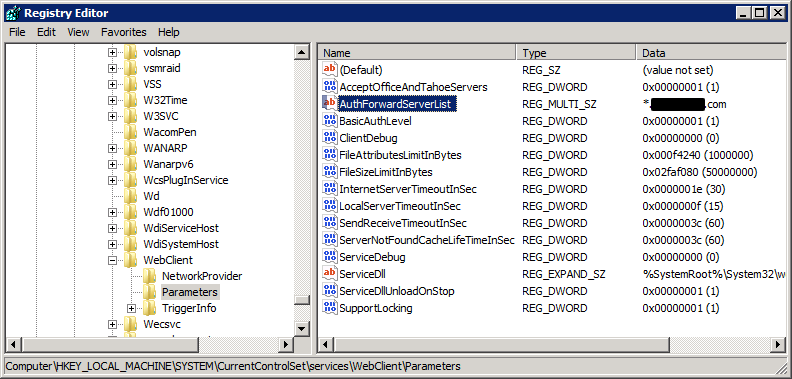This screenshot has height=379, width=792.
Task: Click the DWORD icon beside BasicAuthLevel
Action: [329, 121]
